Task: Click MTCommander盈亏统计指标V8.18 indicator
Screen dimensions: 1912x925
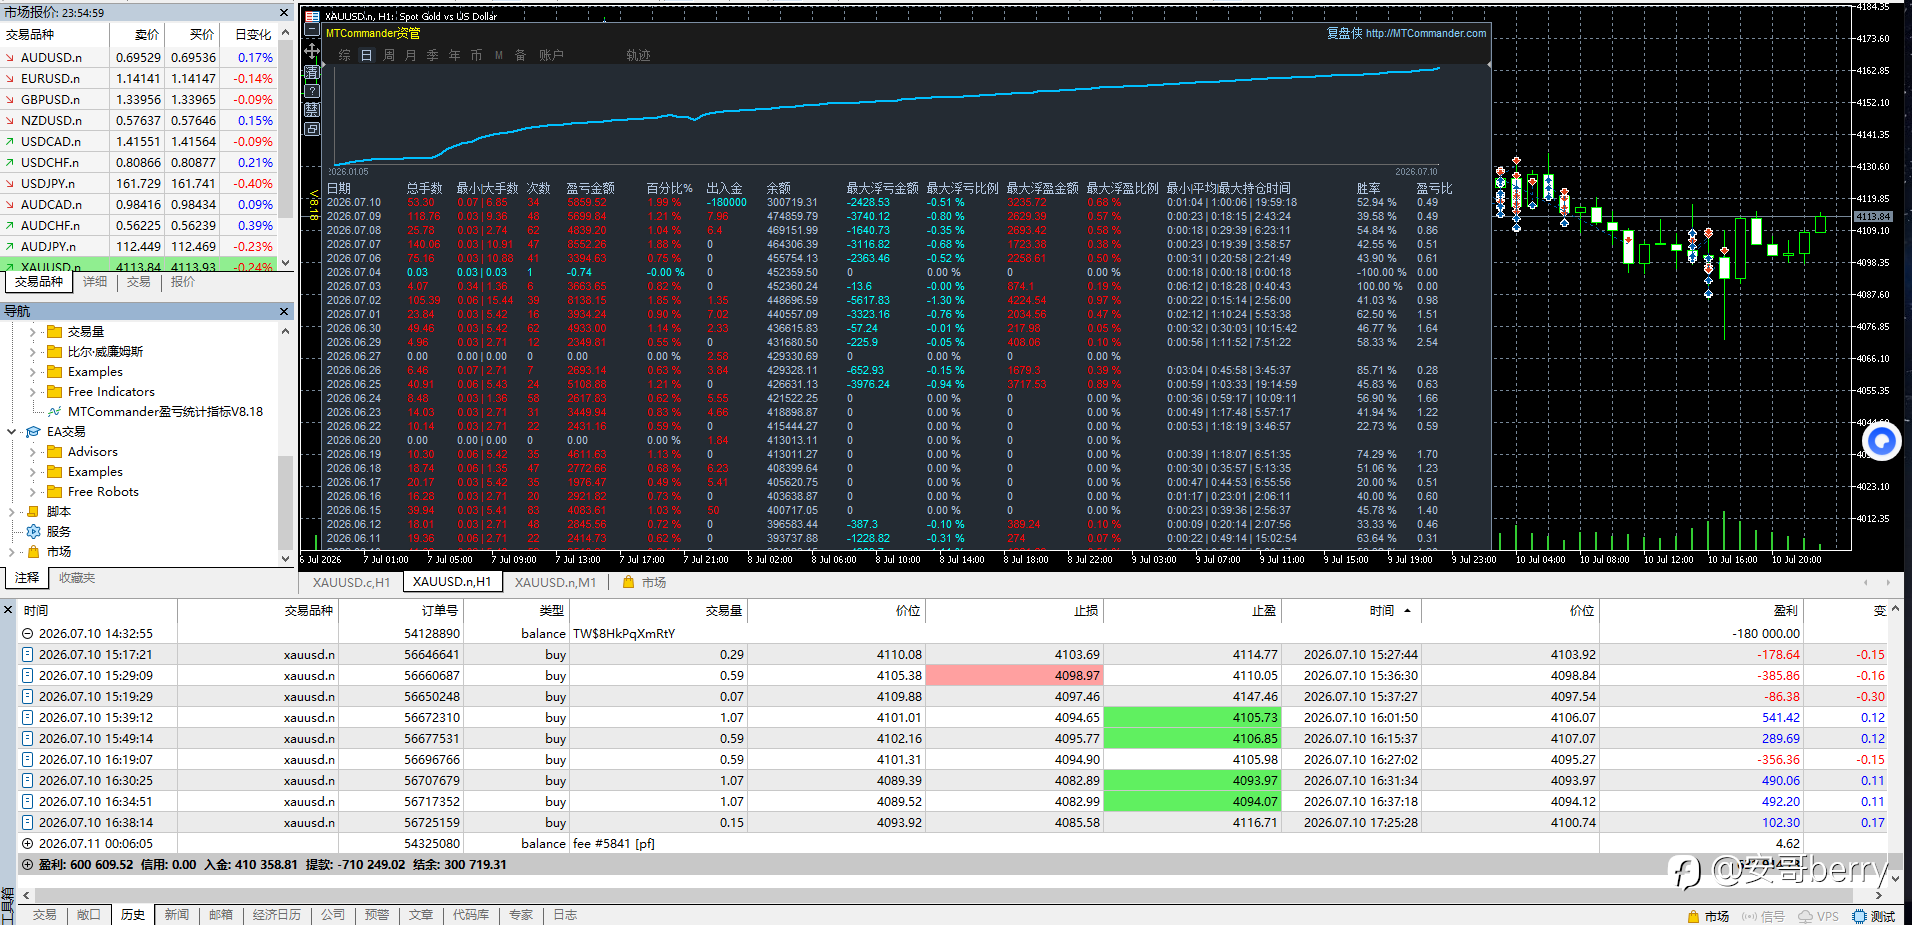Action: coord(165,411)
